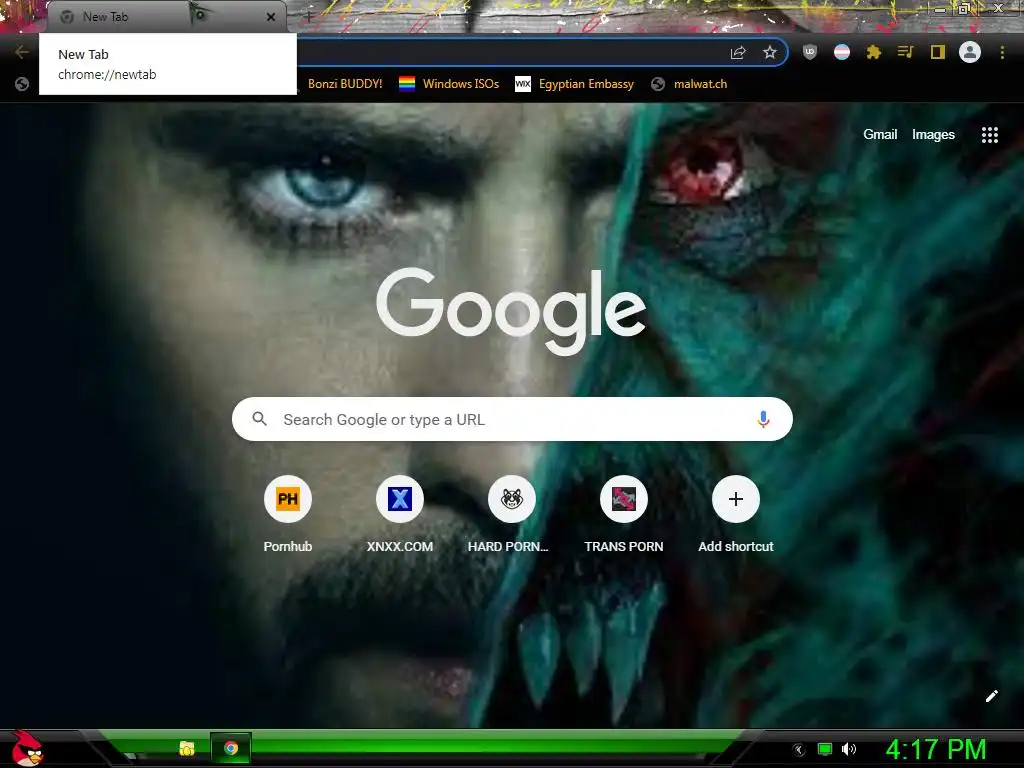The height and width of the screenshot is (768, 1024).
Task: Select the New Tab browser tab
Action: pos(167,17)
